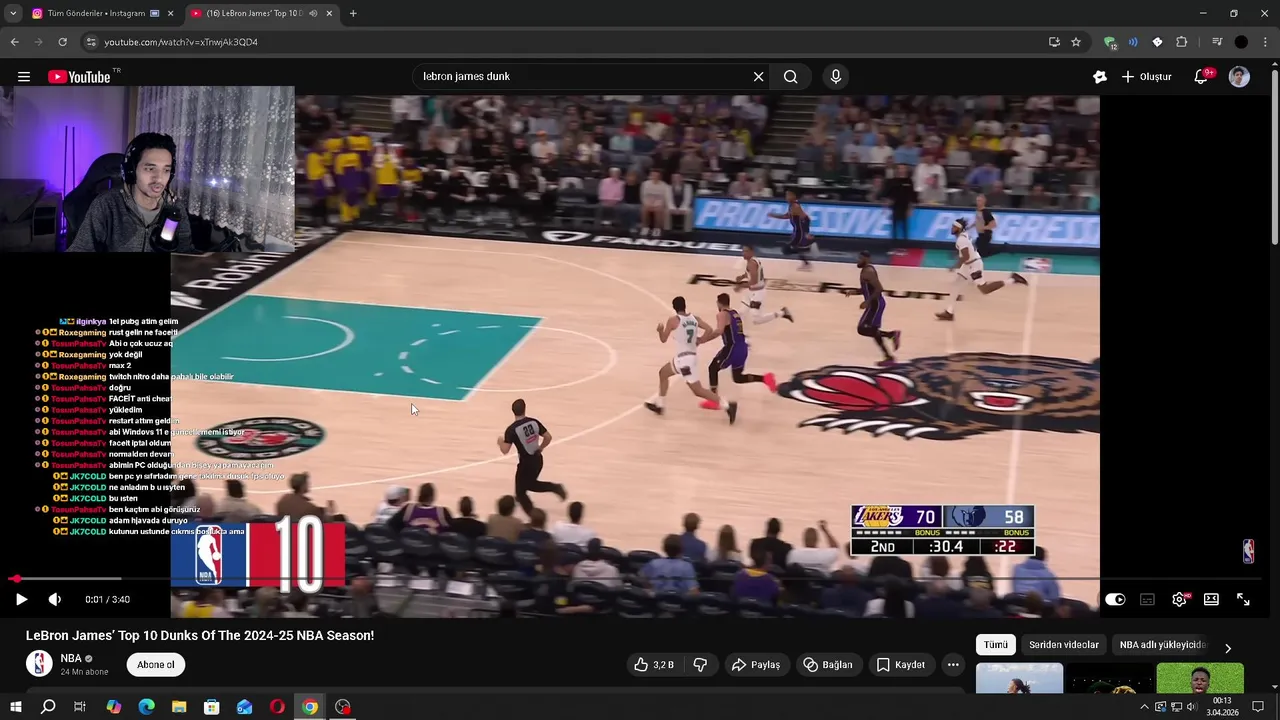This screenshot has width=1280, height=720.
Task: Click the youtube.com address bar URL
Action: pos(181,42)
